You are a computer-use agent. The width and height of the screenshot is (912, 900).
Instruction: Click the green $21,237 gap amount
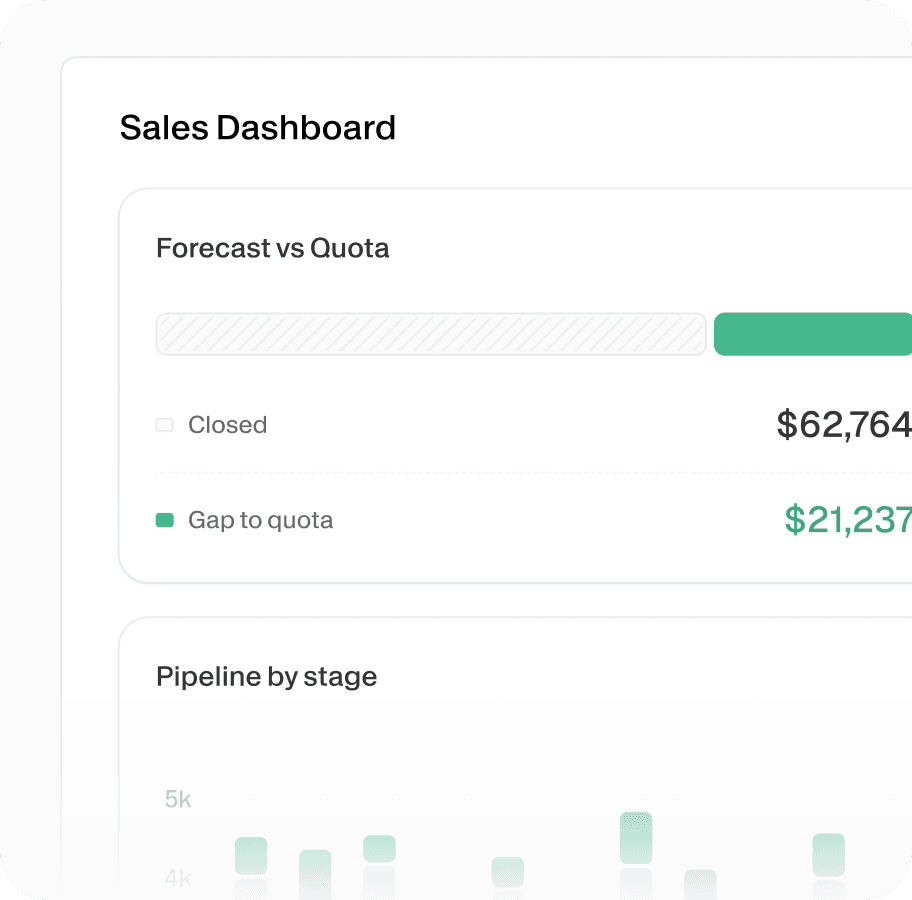coord(847,520)
